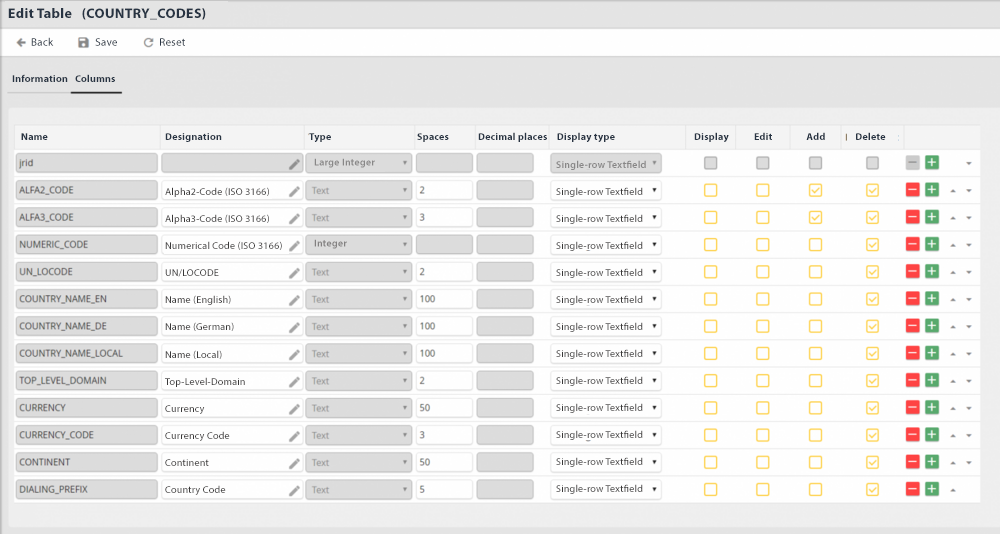Click Designation field containing UN/LOCODE

[232, 272]
